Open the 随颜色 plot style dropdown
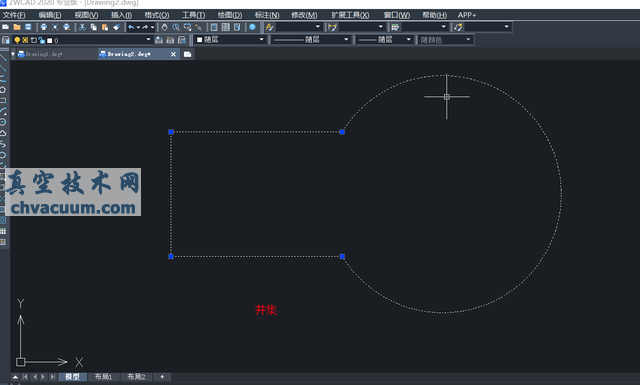Viewport: 640px width, 385px height. 468,40
